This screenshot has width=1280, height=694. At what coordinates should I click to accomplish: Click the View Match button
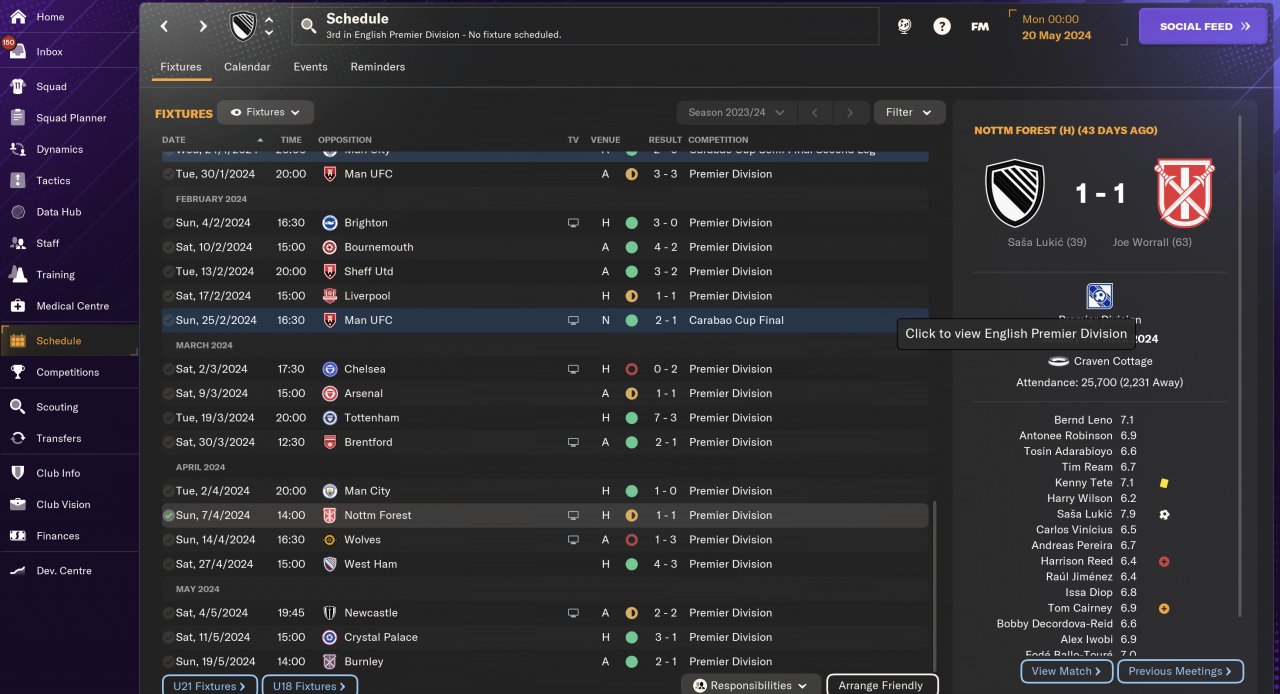coord(1066,671)
